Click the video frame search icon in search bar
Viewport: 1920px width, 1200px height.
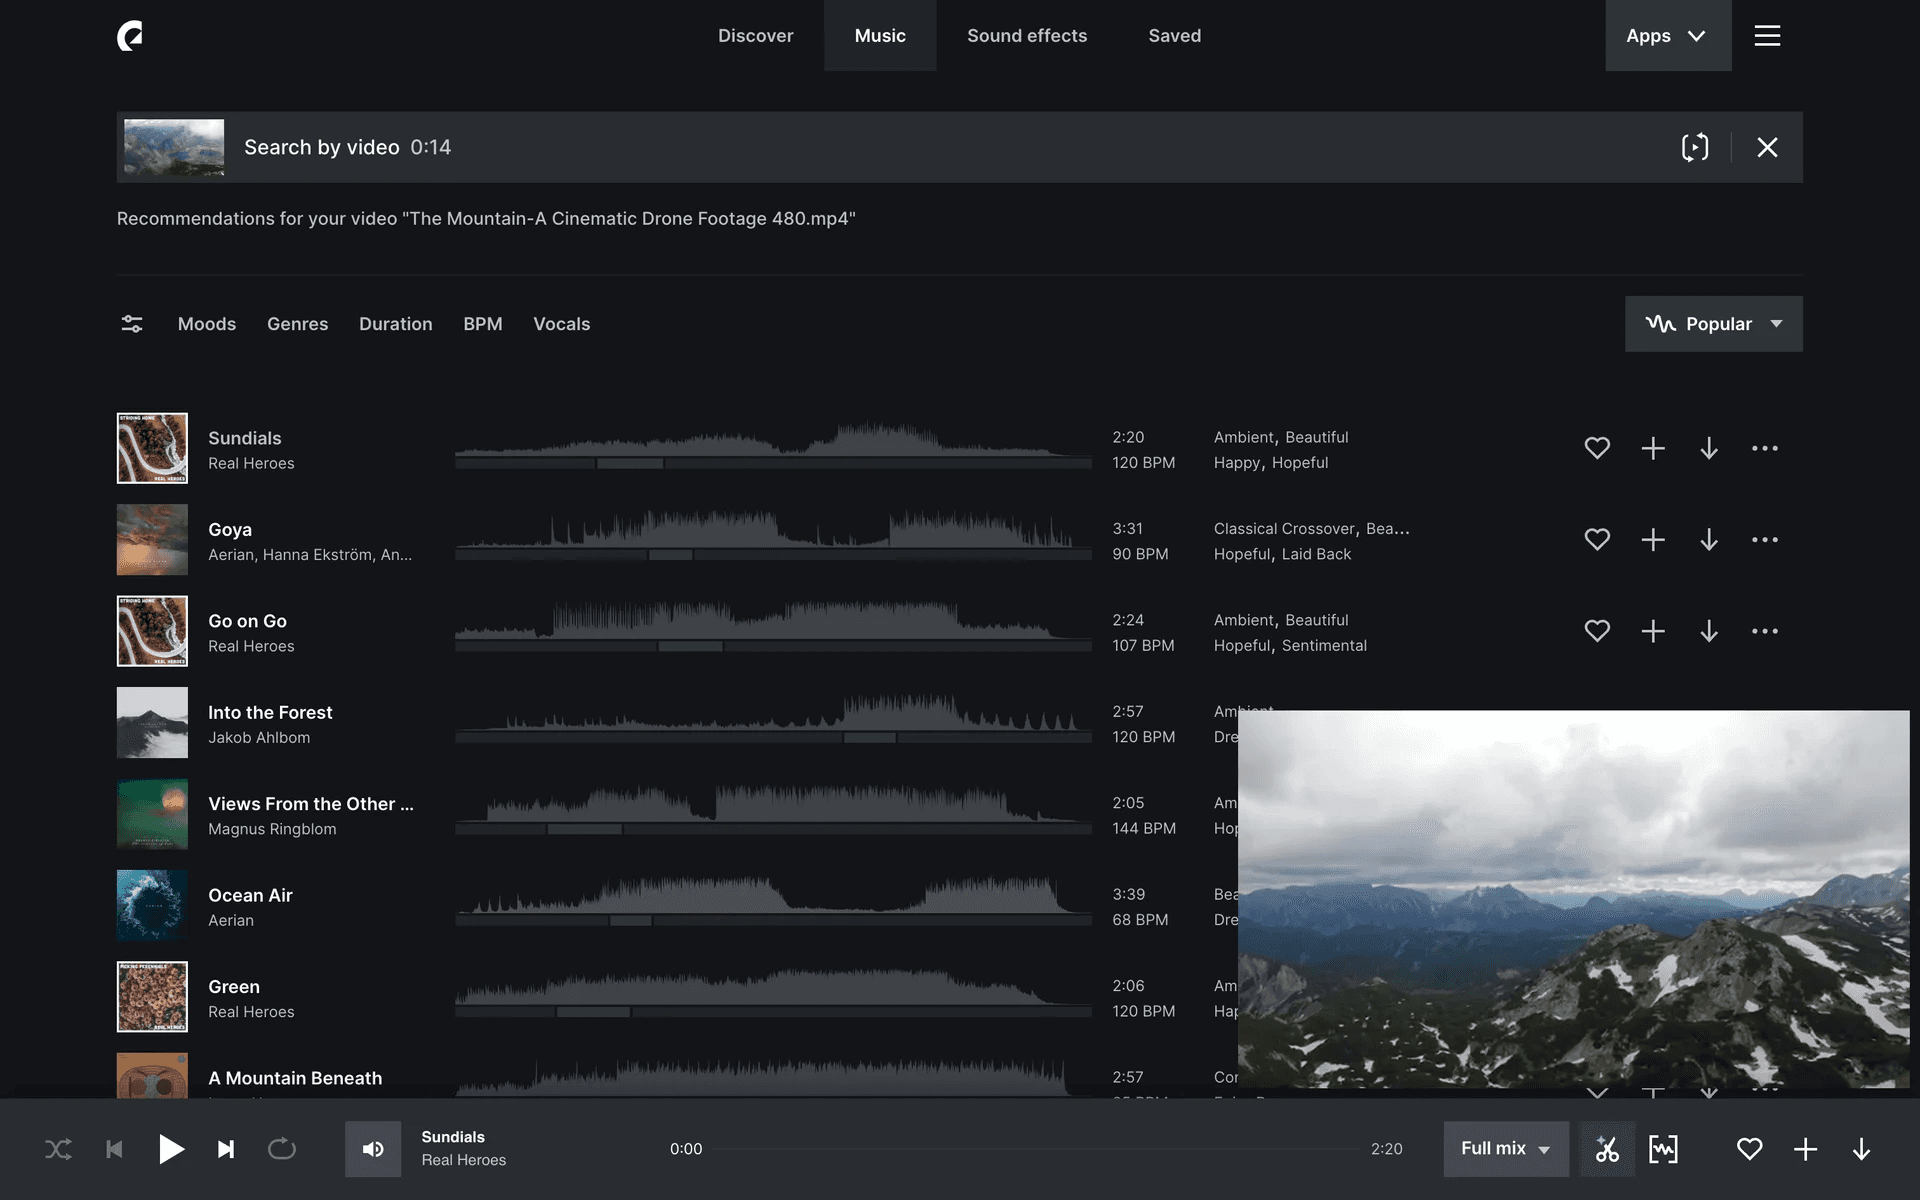(x=1695, y=147)
